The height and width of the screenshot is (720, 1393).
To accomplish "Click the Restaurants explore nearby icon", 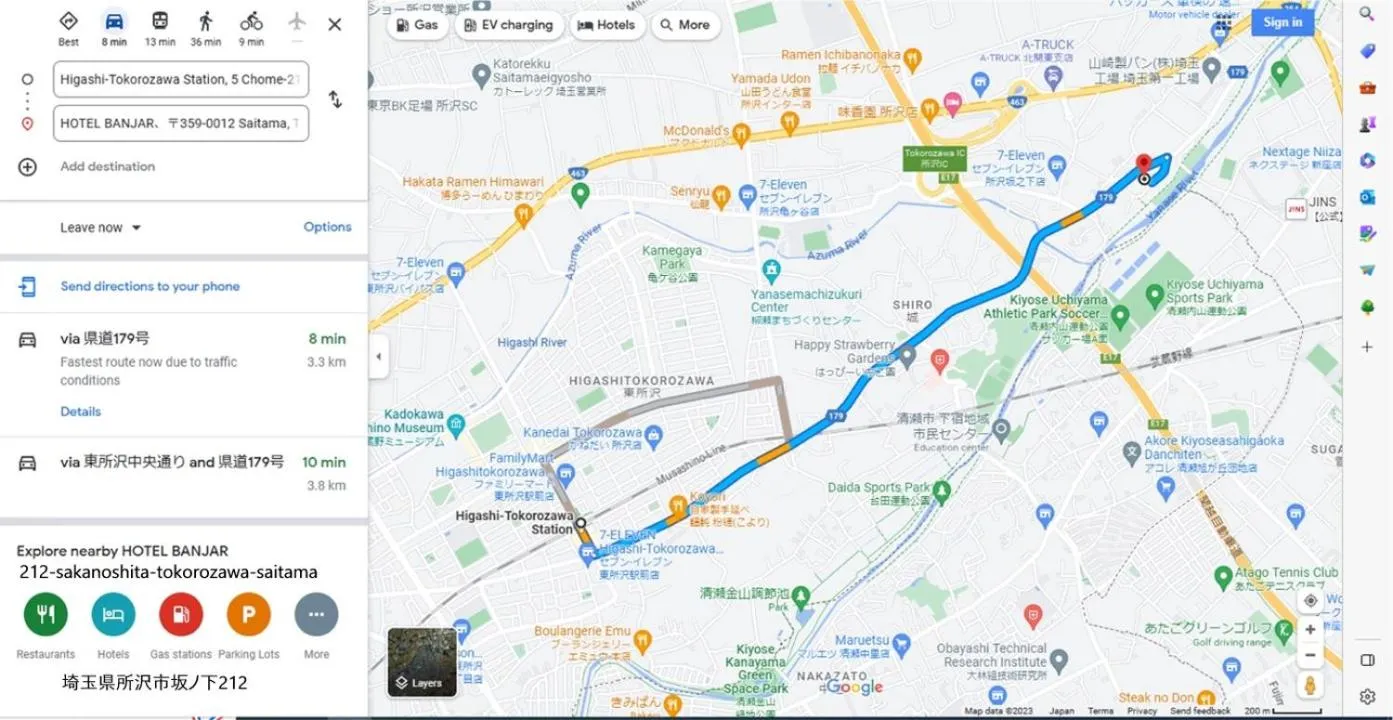I will pyautogui.click(x=45, y=614).
